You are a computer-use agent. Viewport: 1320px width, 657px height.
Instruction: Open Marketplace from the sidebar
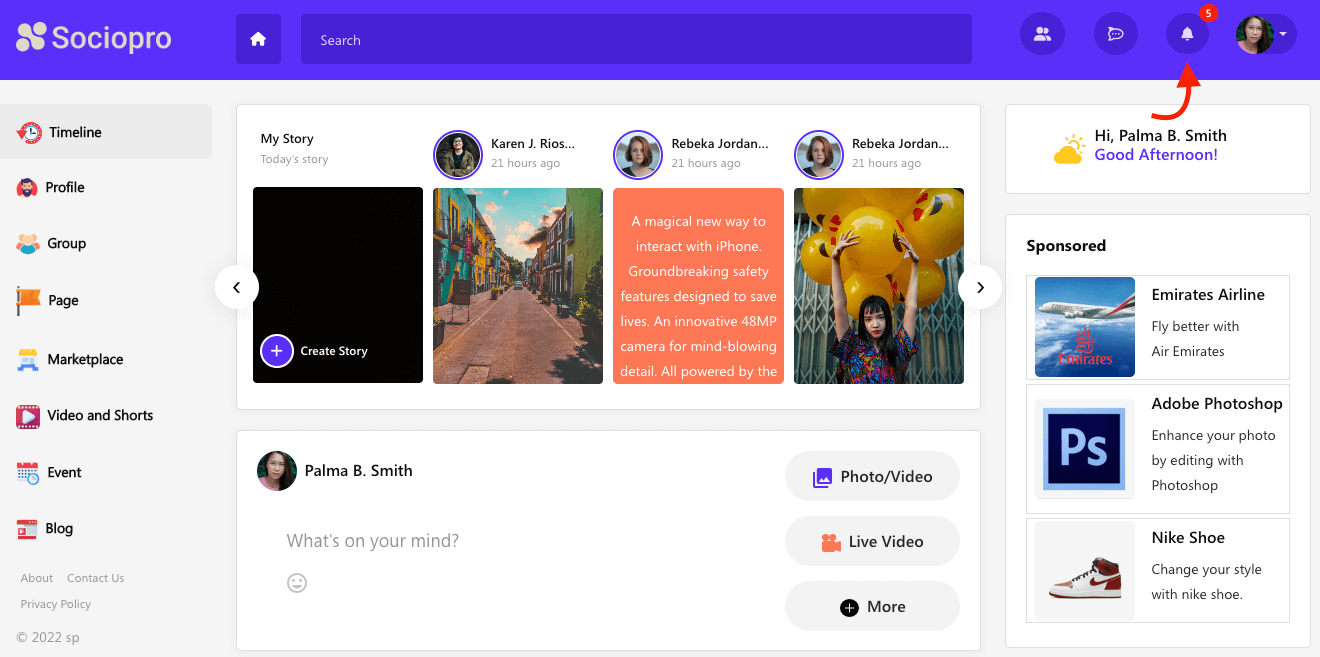(x=85, y=359)
